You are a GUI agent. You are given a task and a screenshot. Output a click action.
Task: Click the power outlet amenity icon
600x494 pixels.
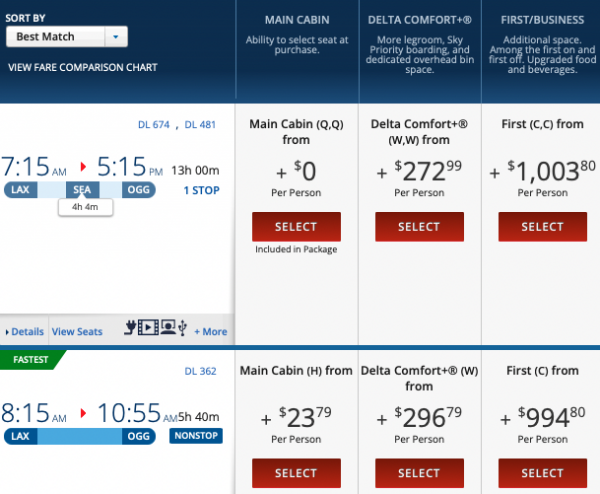pos(130,325)
